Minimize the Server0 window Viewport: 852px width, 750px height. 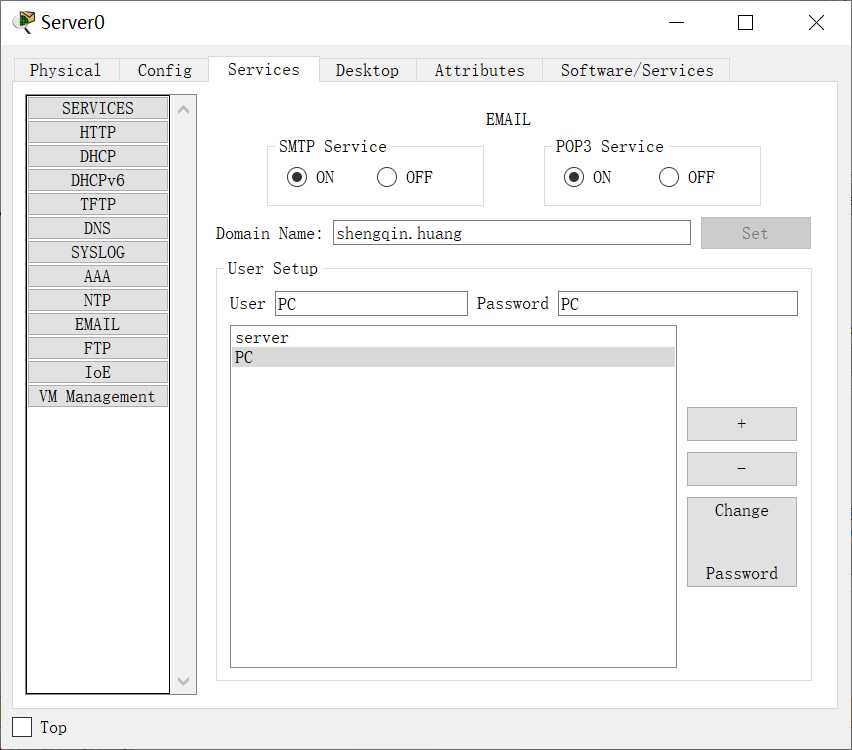[x=676, y=22]
